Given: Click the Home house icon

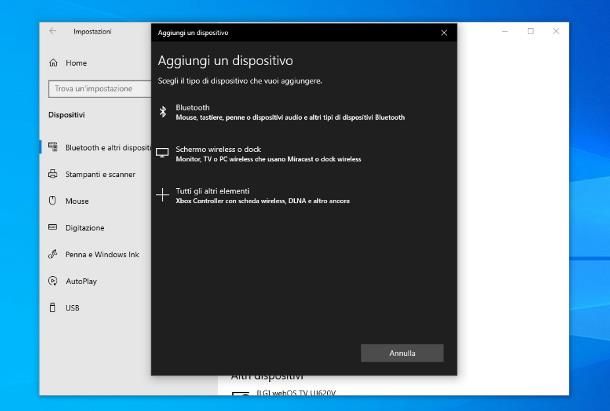Looking at the screenshot, I should coord(53,63).
